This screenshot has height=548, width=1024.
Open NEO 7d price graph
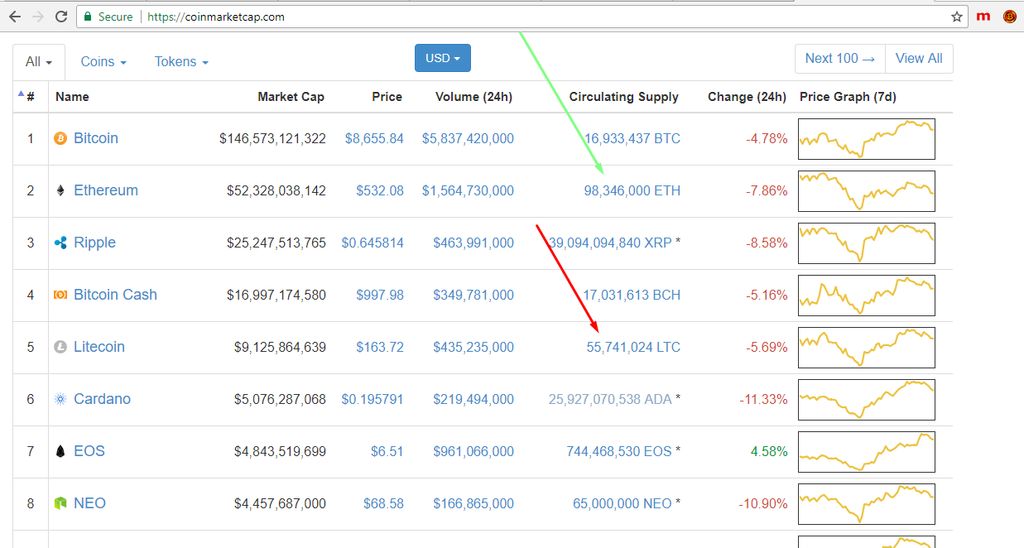click(x=867, y=504)
